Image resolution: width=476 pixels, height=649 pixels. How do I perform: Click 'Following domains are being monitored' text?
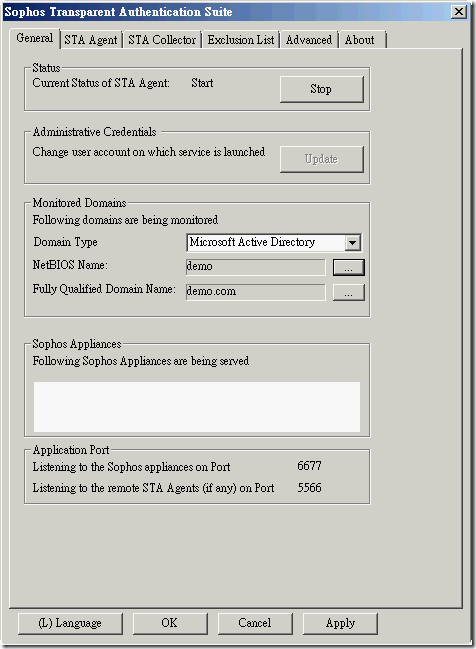pyautogui.click(x=125, y=220)
